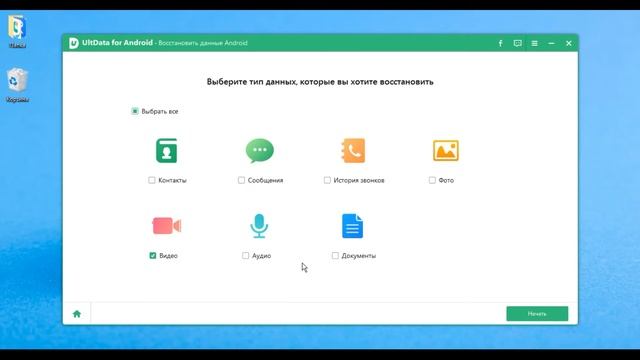This screenshot has height=360, width=640.
Task: Go home via the house icon
Action: [x=77, y=314]
